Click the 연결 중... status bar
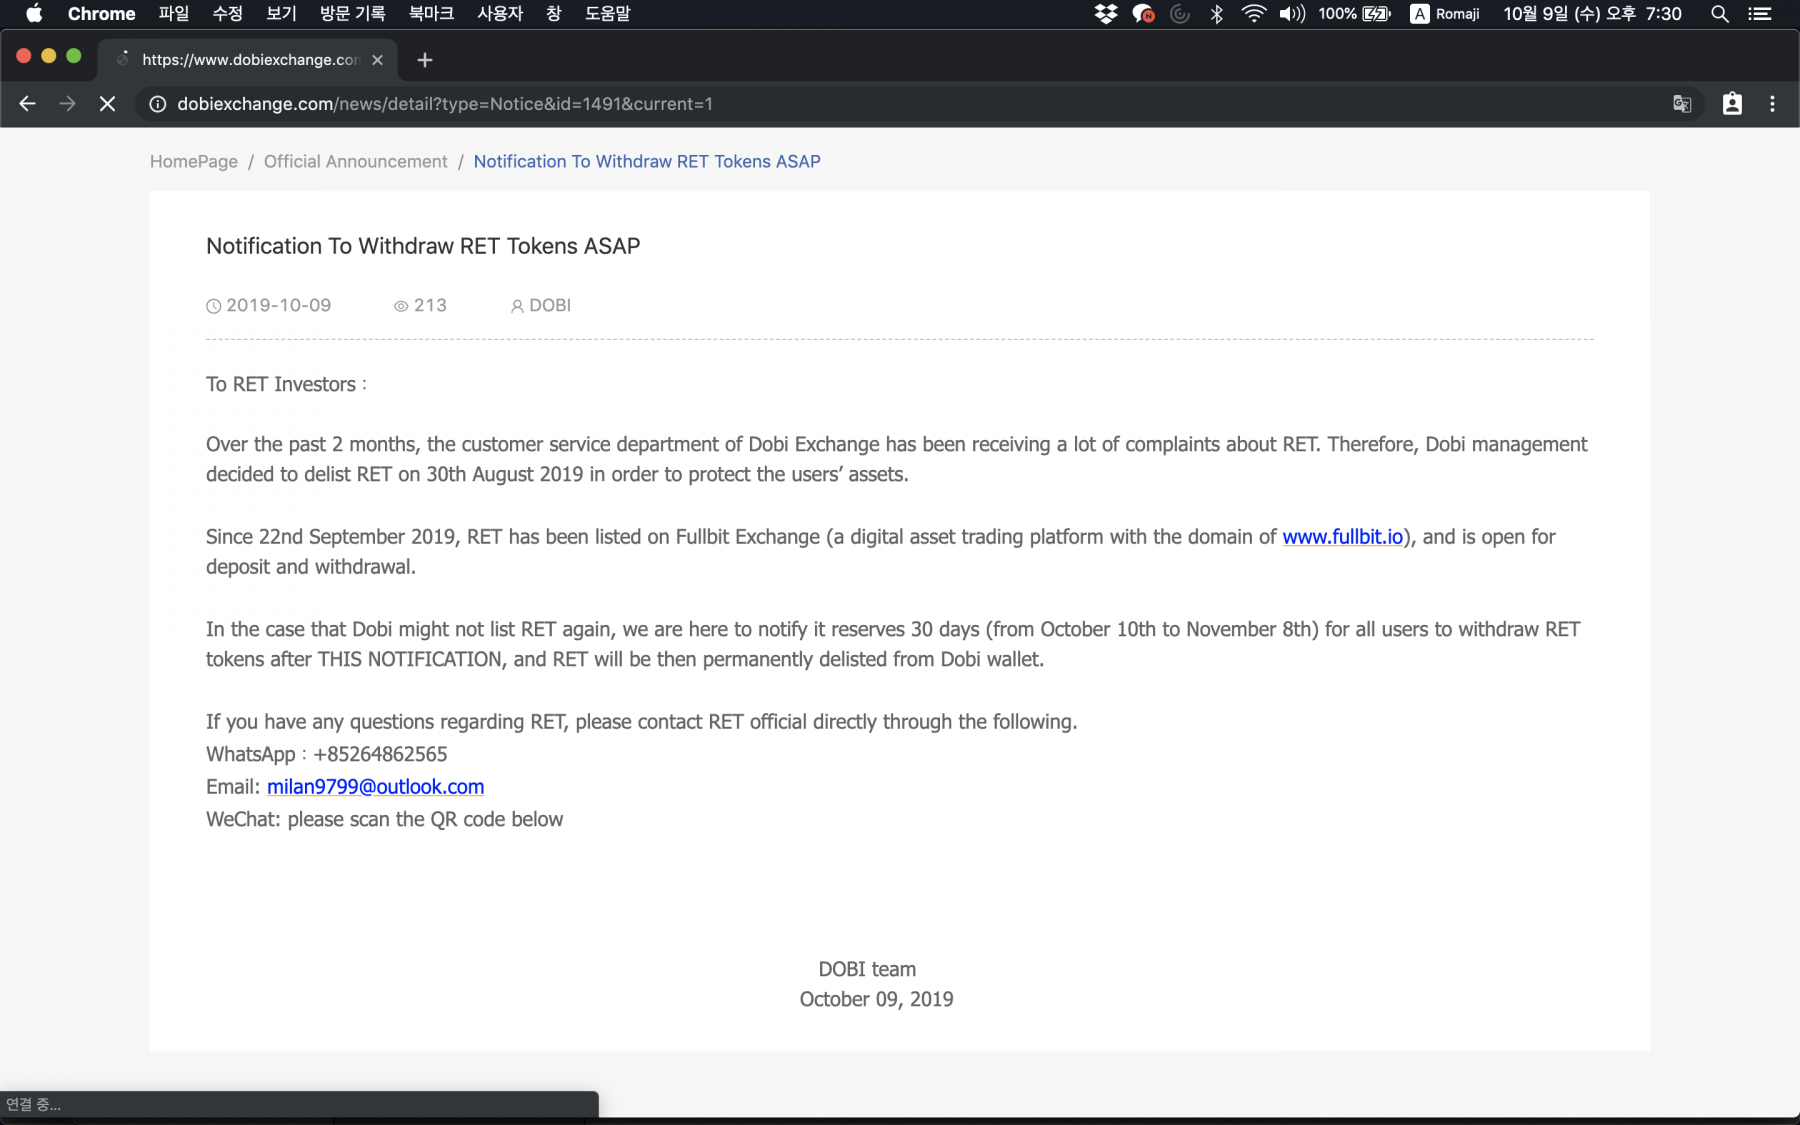1800x1125 pixels. [299, 1104]
